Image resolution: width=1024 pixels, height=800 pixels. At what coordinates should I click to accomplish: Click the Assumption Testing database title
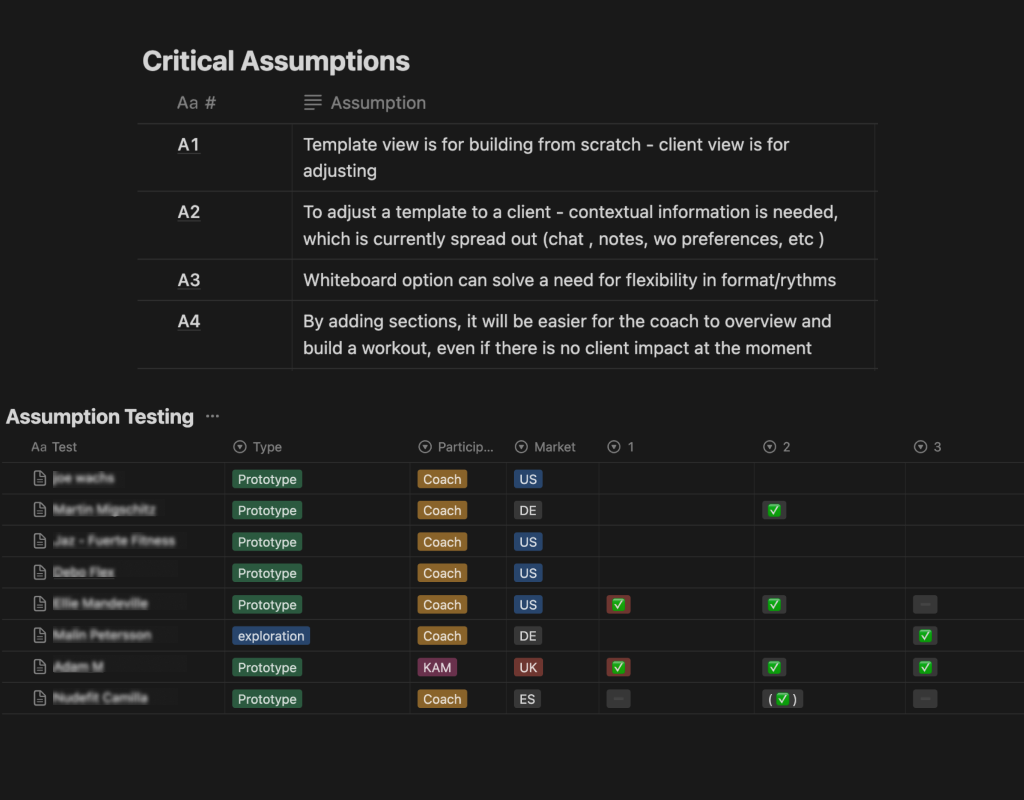click(x=100, y=416)
